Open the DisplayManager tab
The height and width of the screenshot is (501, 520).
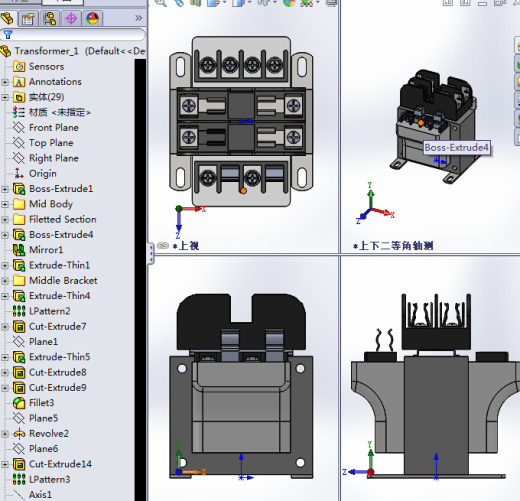point(92,18)
